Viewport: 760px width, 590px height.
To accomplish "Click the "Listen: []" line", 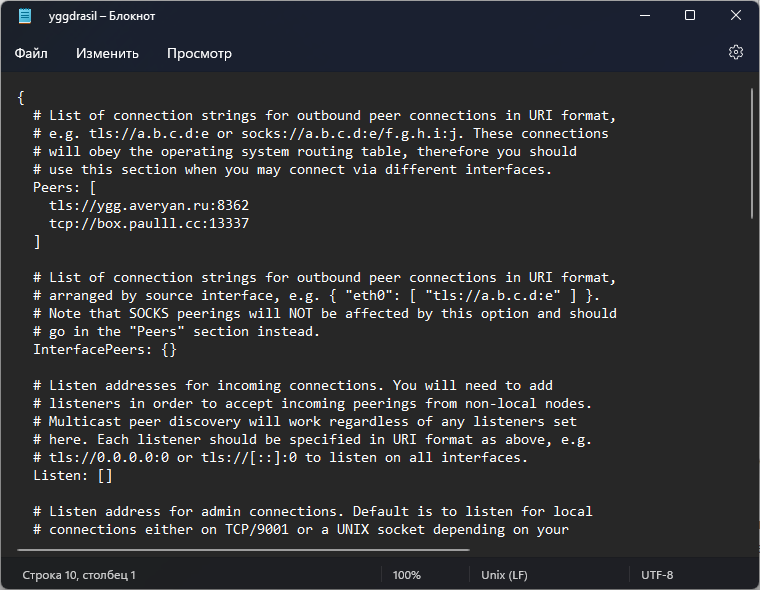I will pyautogui.click(x=73, y=476).
